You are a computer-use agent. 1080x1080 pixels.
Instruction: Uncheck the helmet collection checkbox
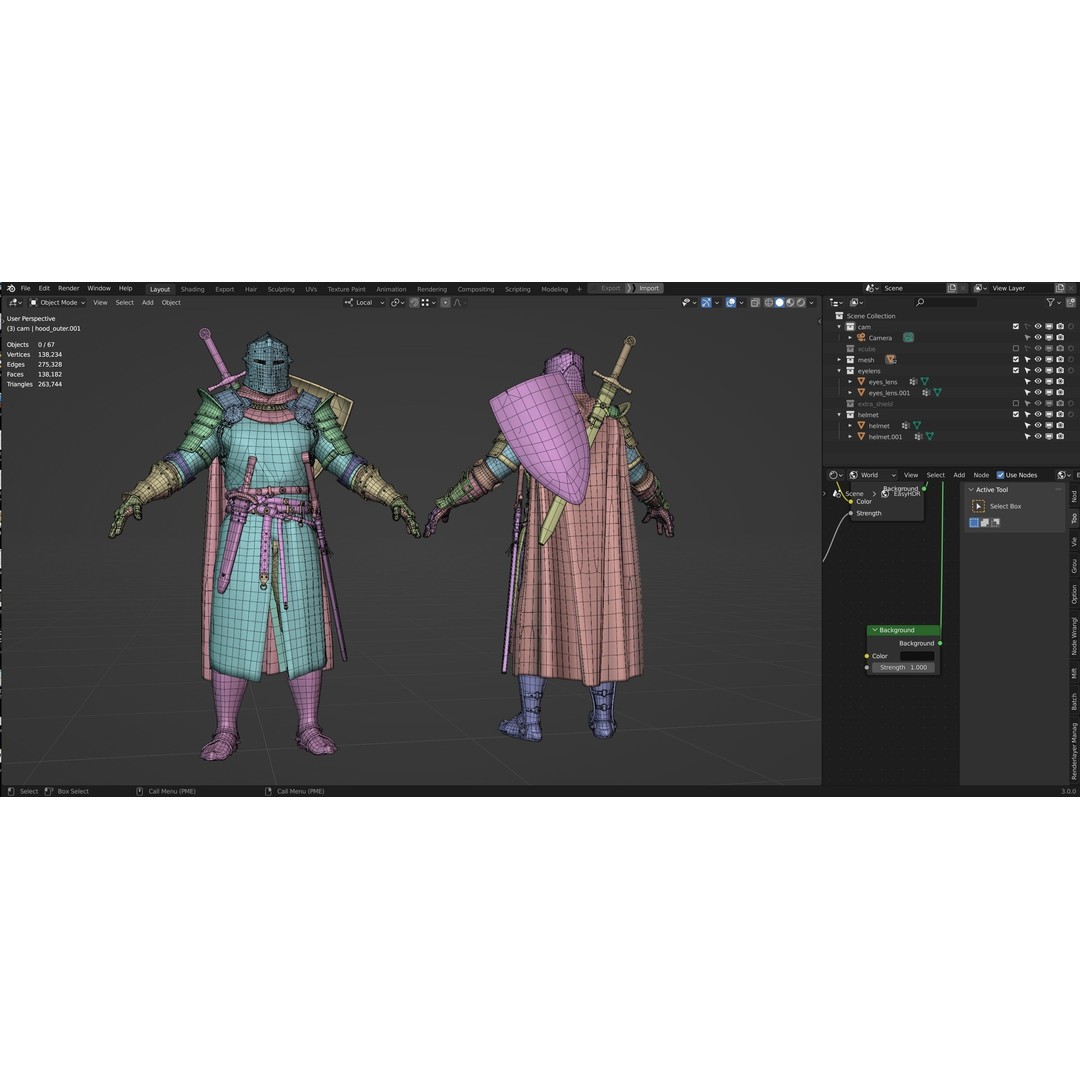pos(1016,415)
